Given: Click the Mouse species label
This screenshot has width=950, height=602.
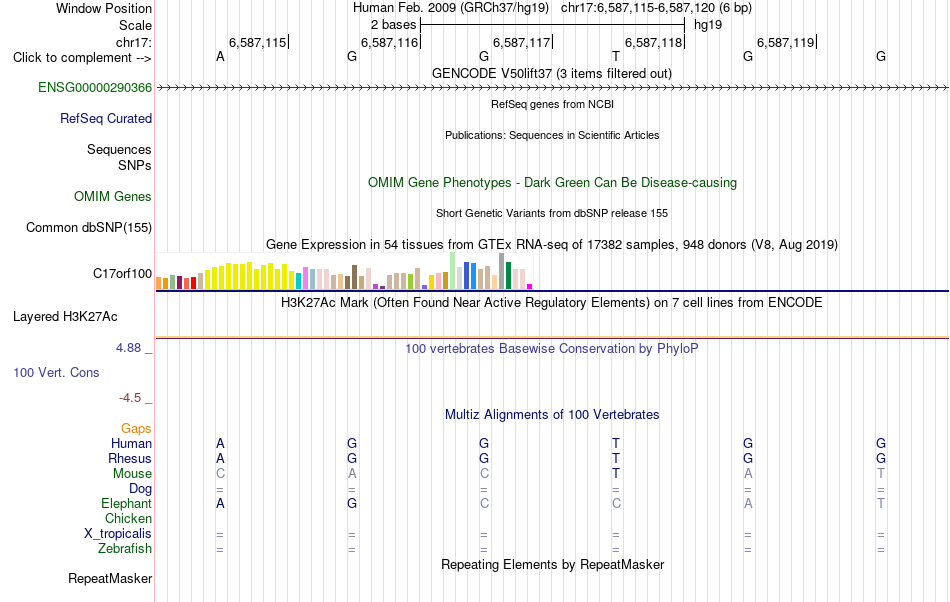Looking at the screenshot, I should (x=132, y=474).
